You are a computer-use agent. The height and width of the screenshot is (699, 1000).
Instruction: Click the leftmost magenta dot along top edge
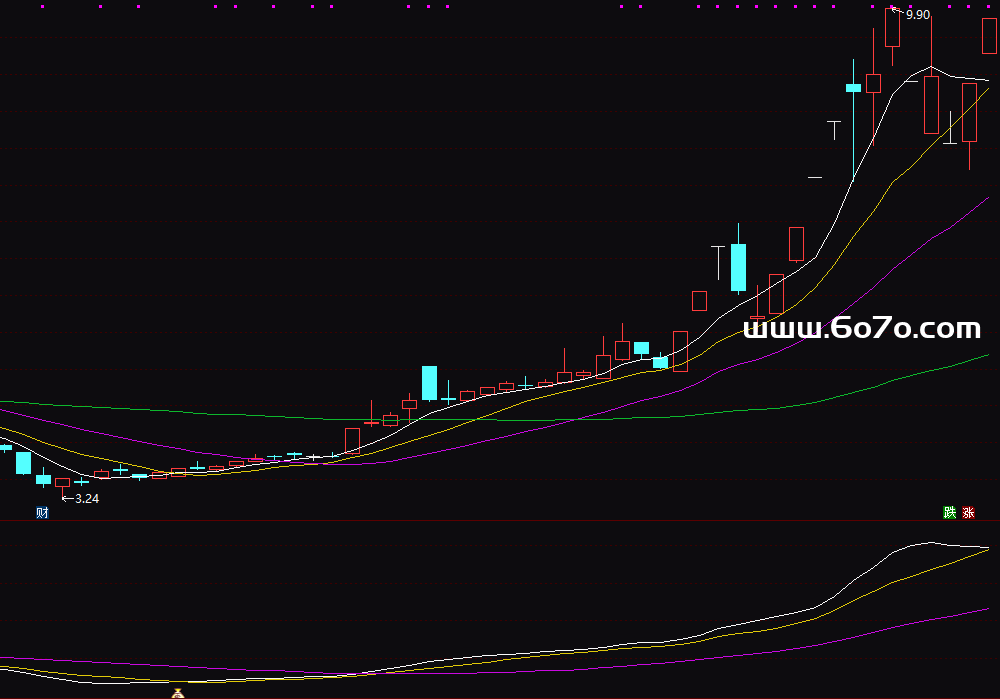tap(44, 6)
